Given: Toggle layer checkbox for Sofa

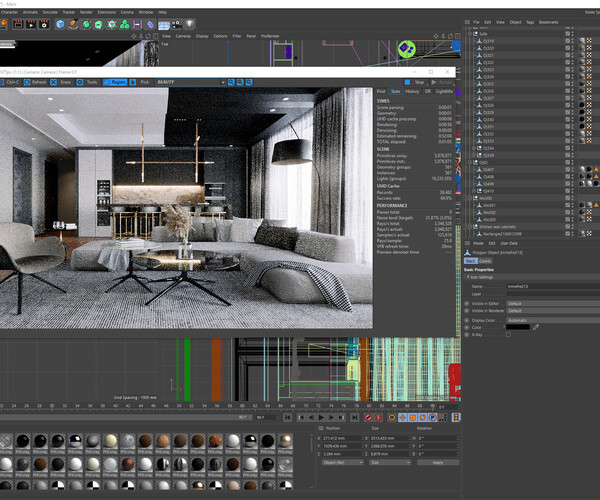Looking at the screenshot, I should [568, 34].
